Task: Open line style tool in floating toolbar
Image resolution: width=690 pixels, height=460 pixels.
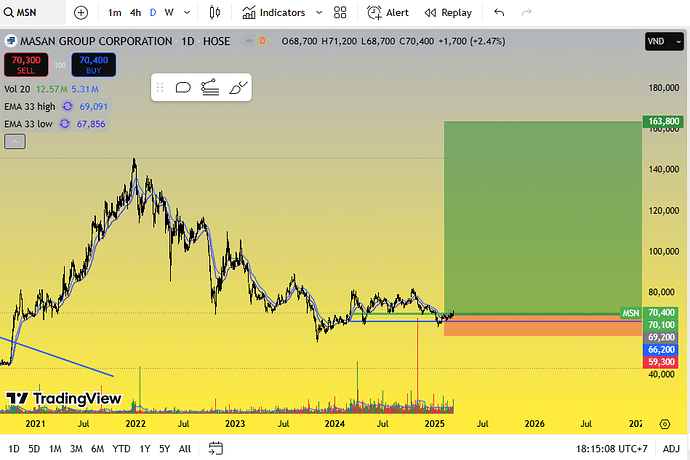Action: (x=210, y=88)
